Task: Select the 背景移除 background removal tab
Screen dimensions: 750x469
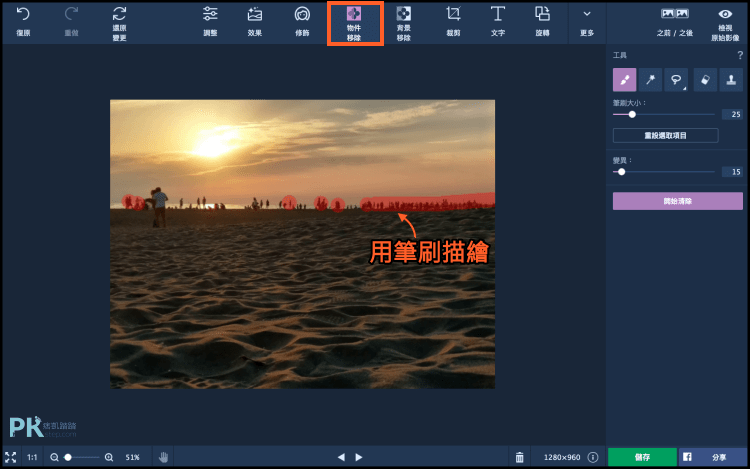Action: pyautogui.click(x=404, y=23)
